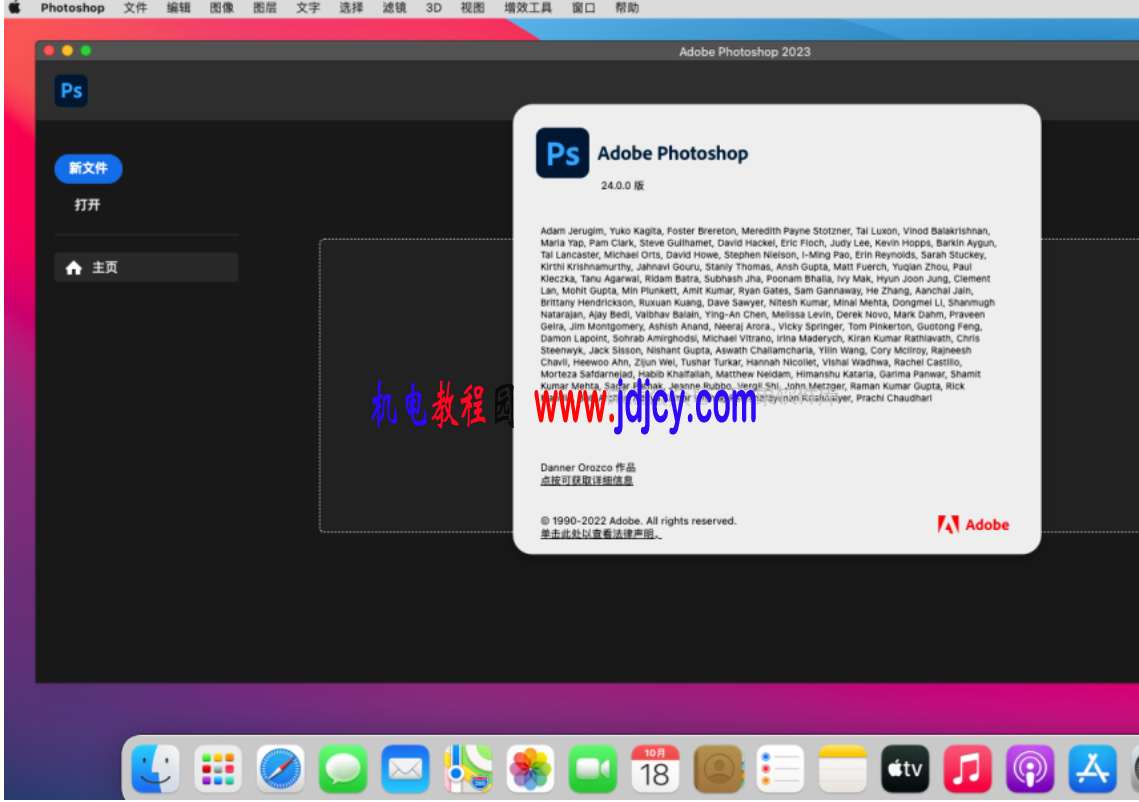1139x802 pixels.
Task: Click the home icon beside 主页
Action: click(73, 267)
